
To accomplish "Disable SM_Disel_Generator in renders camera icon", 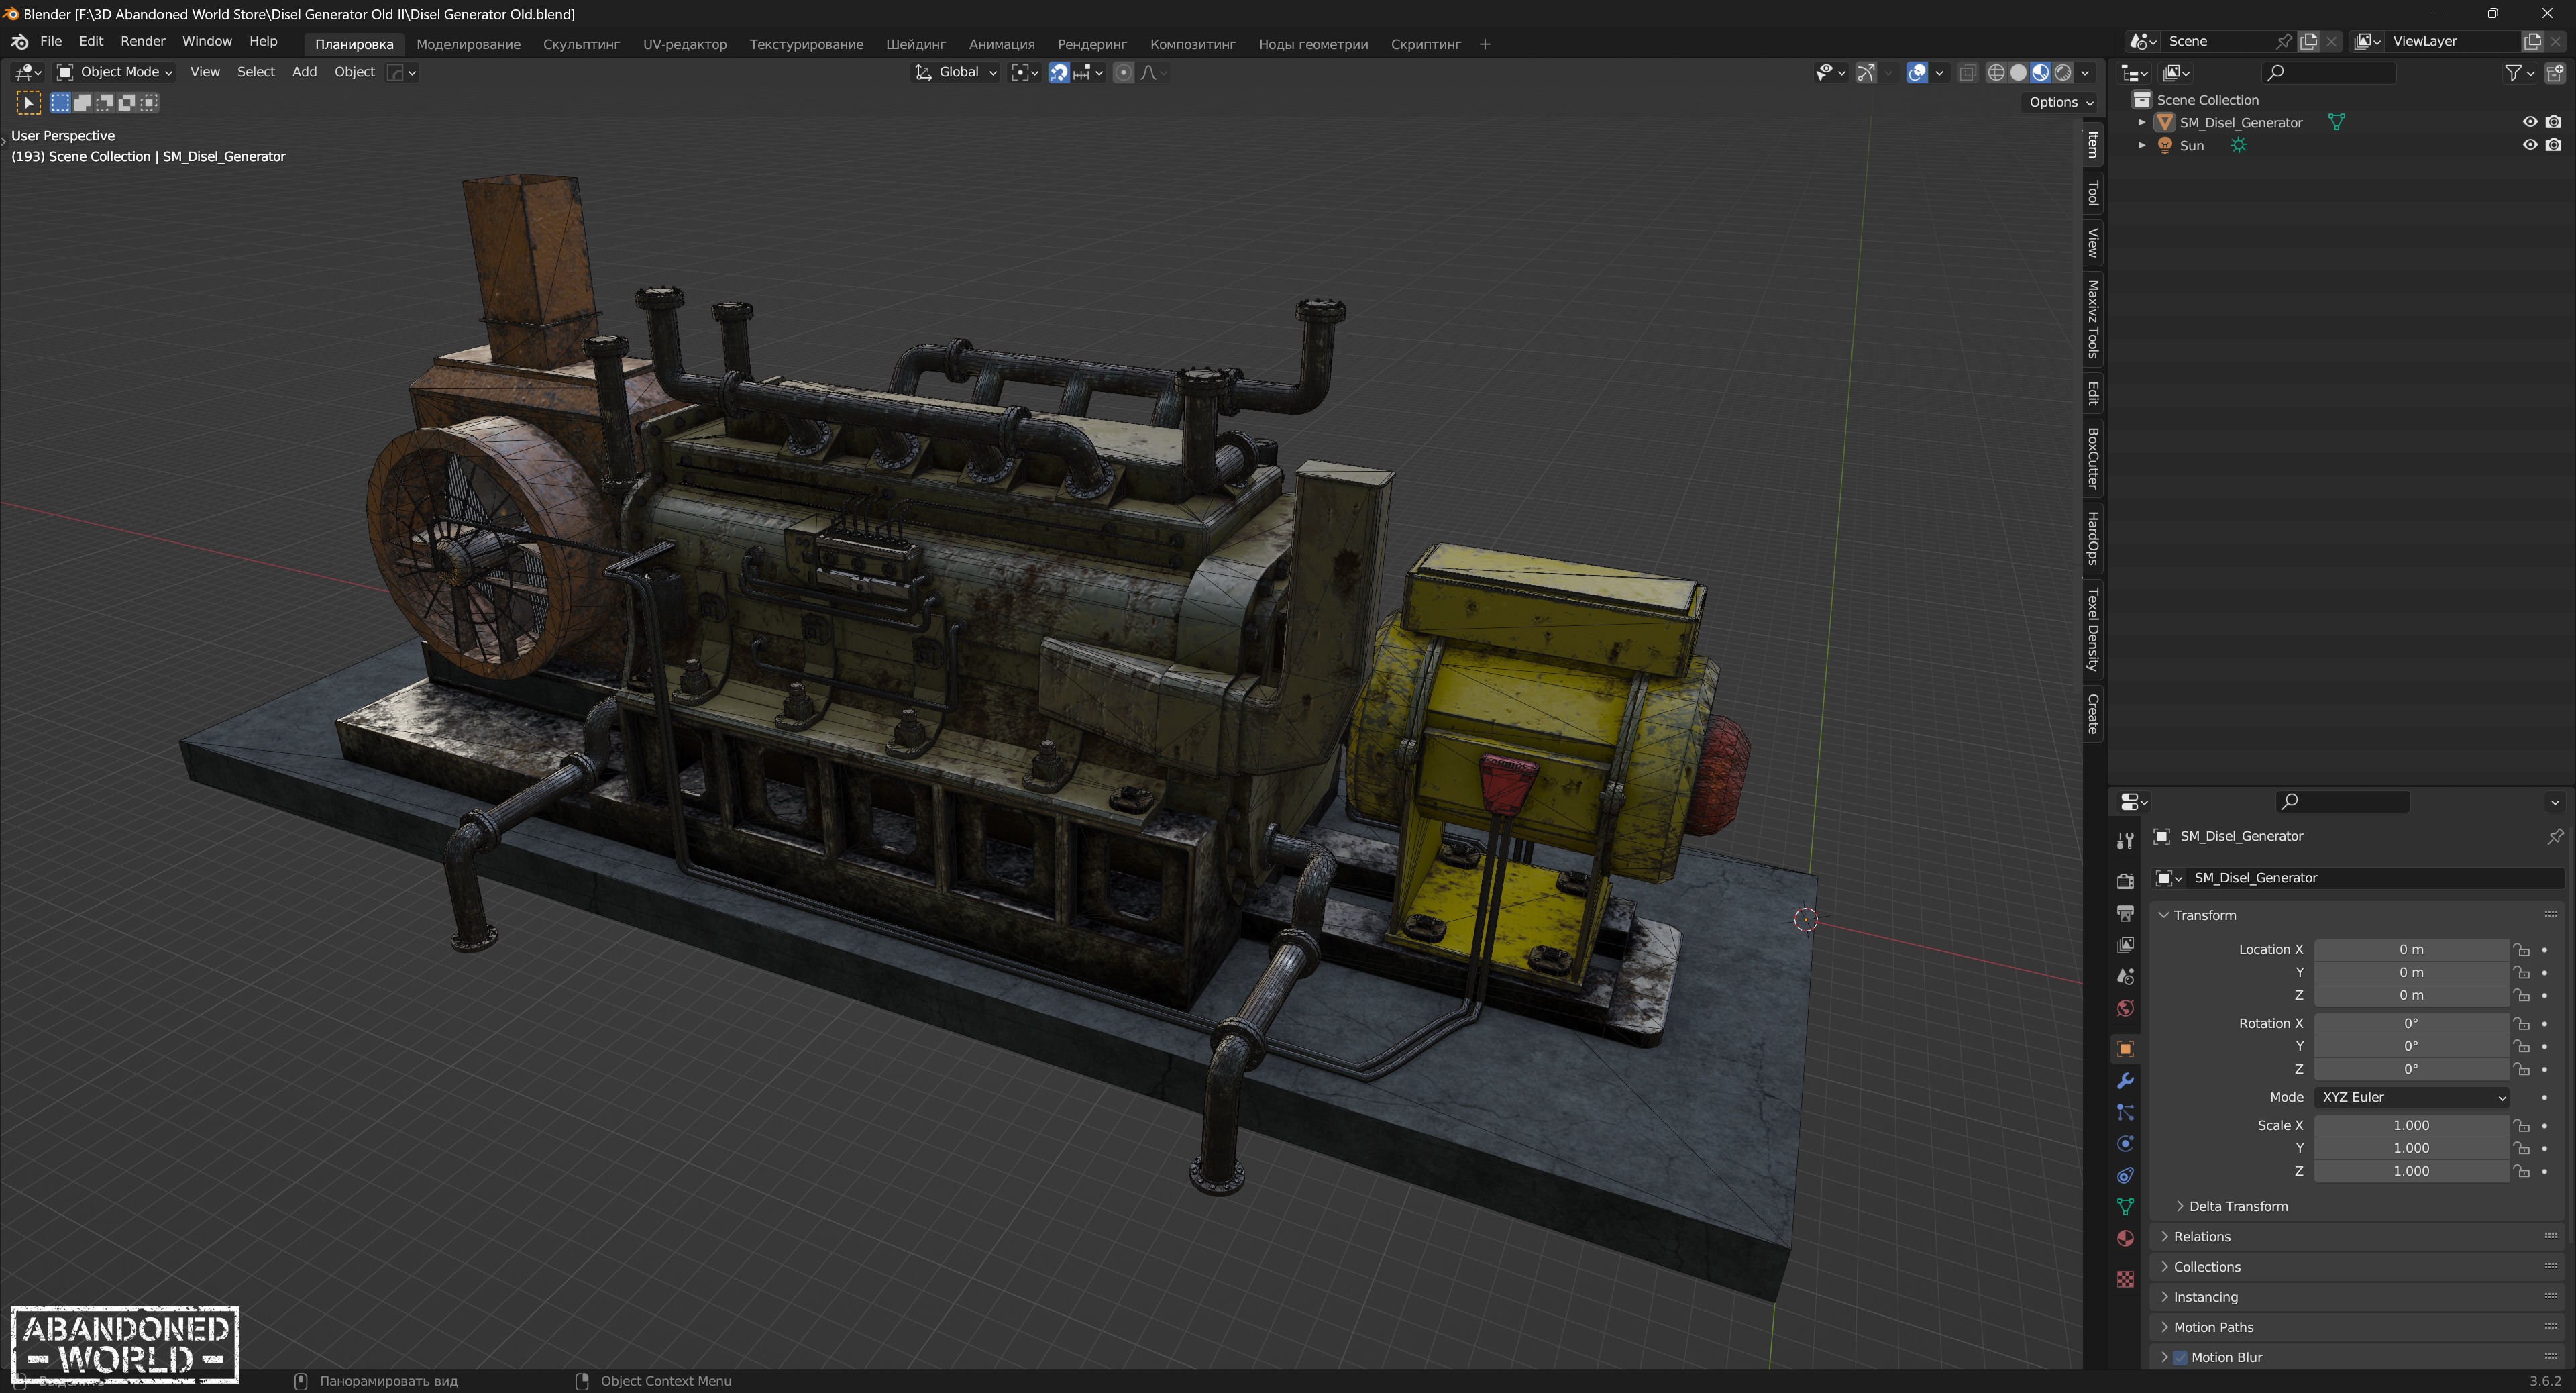I will click(2553, 122).
